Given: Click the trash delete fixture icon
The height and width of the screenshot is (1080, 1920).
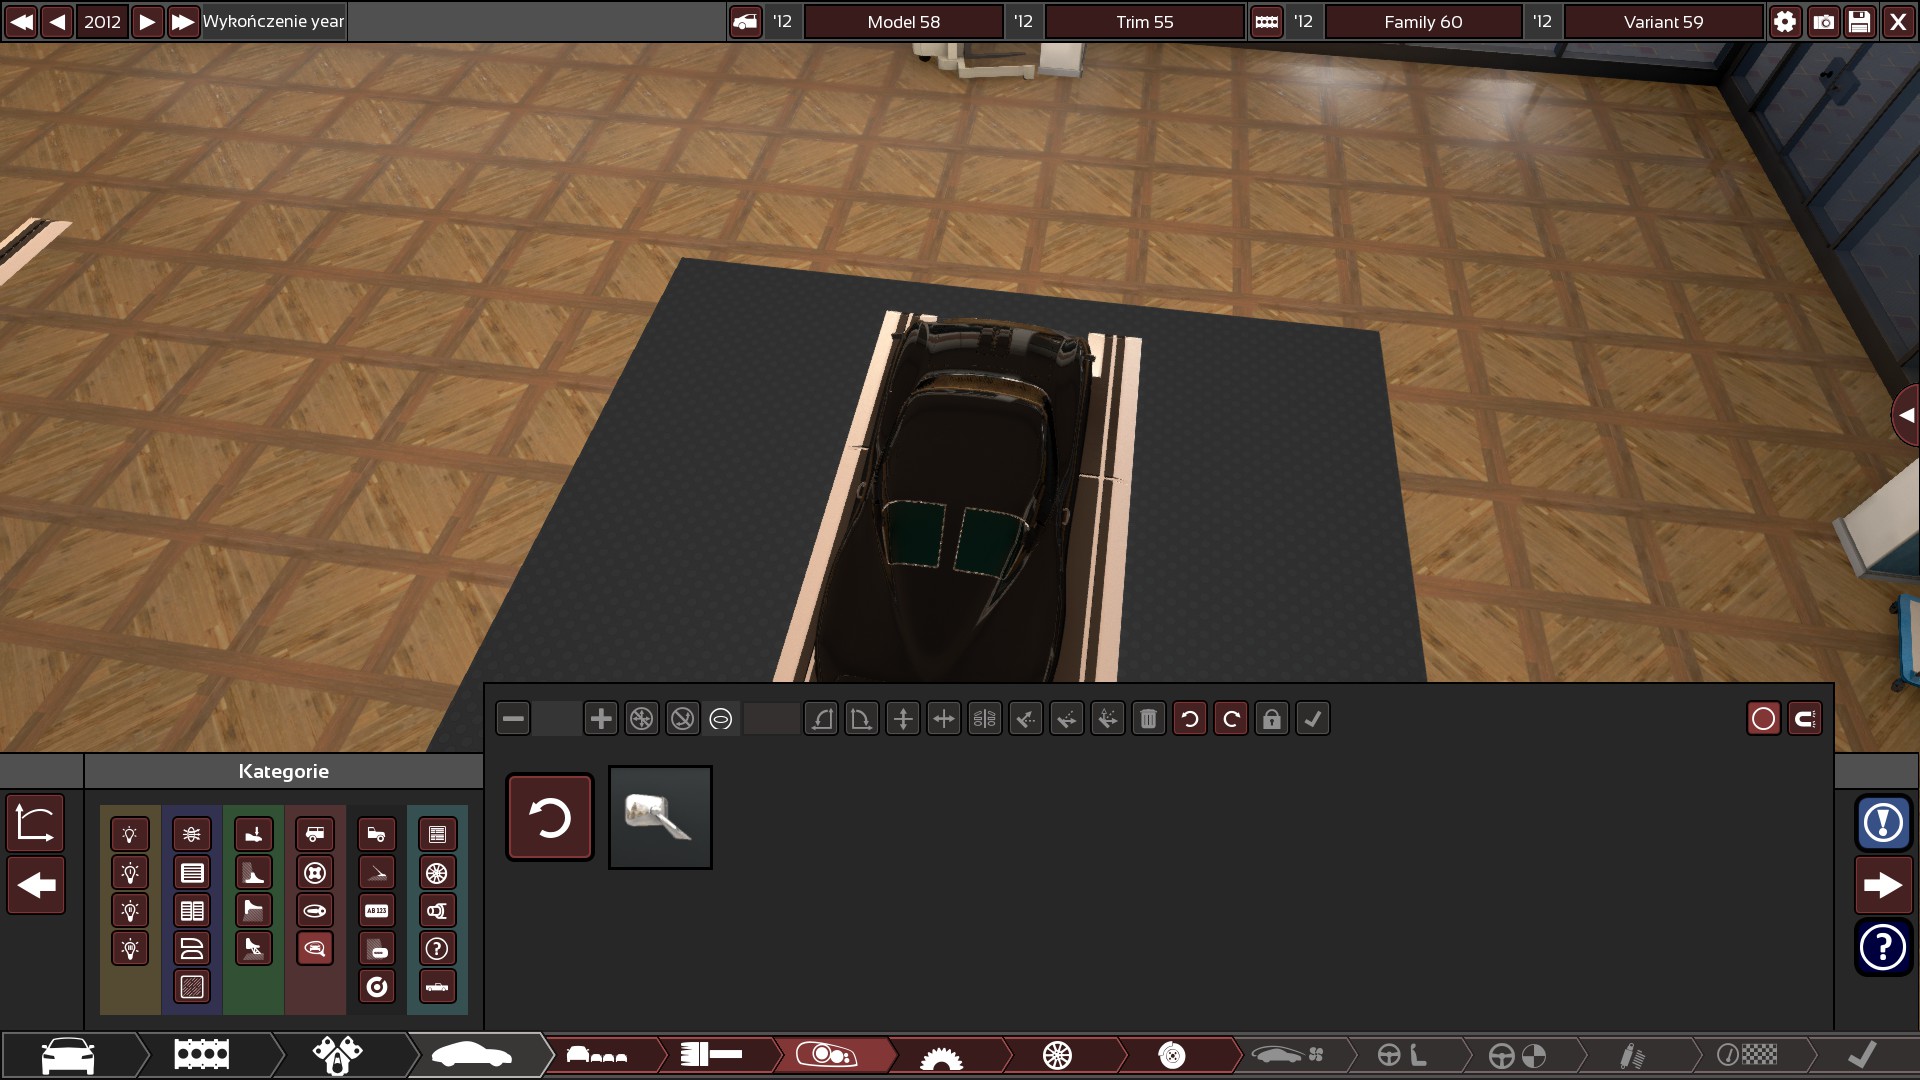Looking at the screenshot, I should pos(1149,719).
